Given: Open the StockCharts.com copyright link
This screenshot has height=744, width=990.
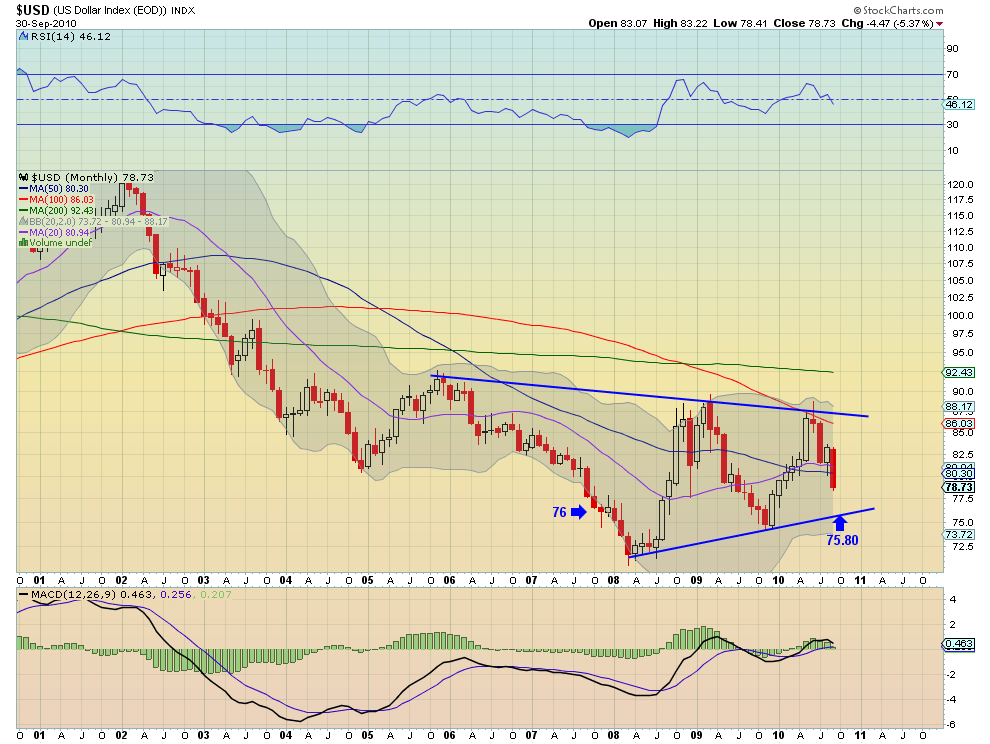Looking at the screenshot, I should point(898,10).
